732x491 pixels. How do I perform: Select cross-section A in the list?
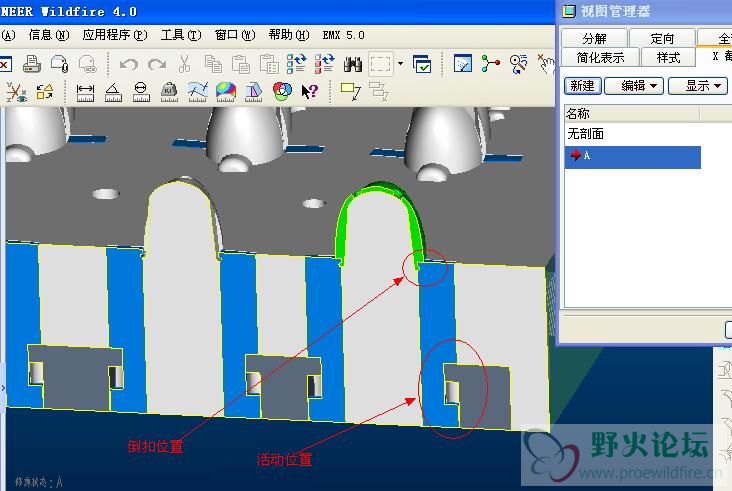pyautogui.click(x=633, y=157)
